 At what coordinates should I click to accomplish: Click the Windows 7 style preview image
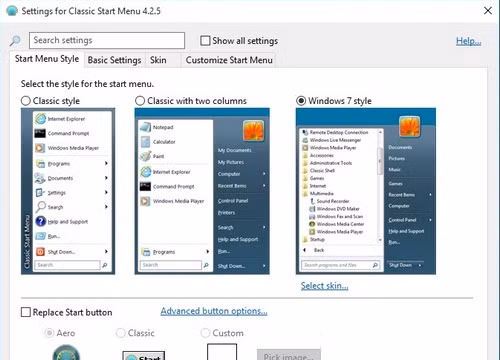(366, 191)
